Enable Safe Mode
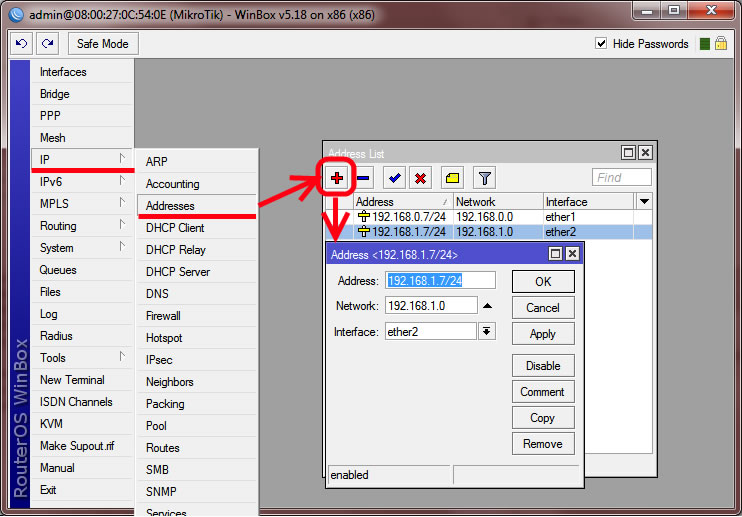Image resolution: width=742 pixels, height=517 pixels. [x=103, y=44]
